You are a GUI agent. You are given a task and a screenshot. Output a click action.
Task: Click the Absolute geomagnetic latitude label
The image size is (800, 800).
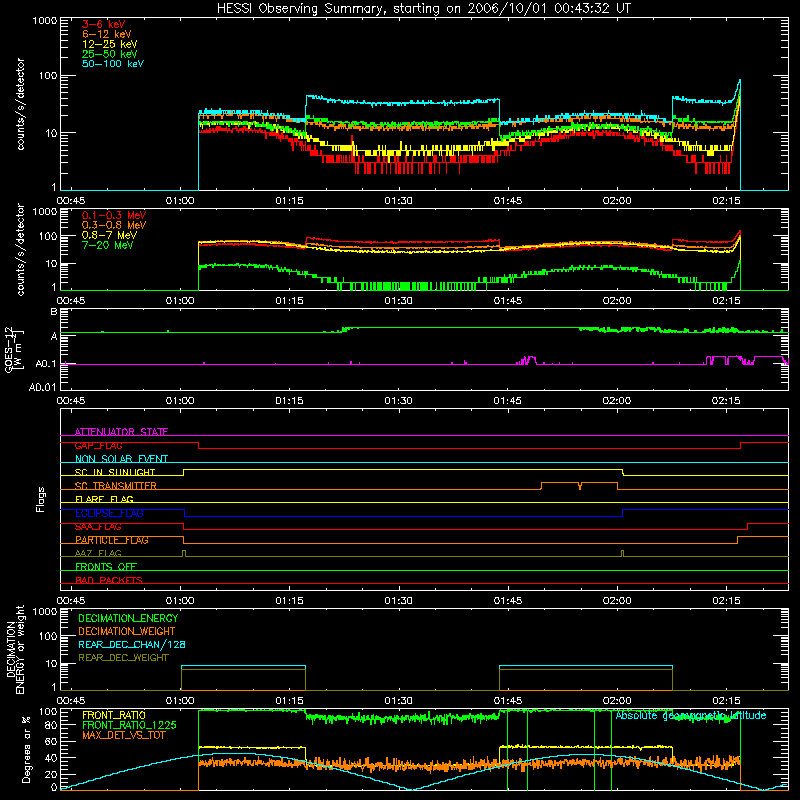pos(691,716)
